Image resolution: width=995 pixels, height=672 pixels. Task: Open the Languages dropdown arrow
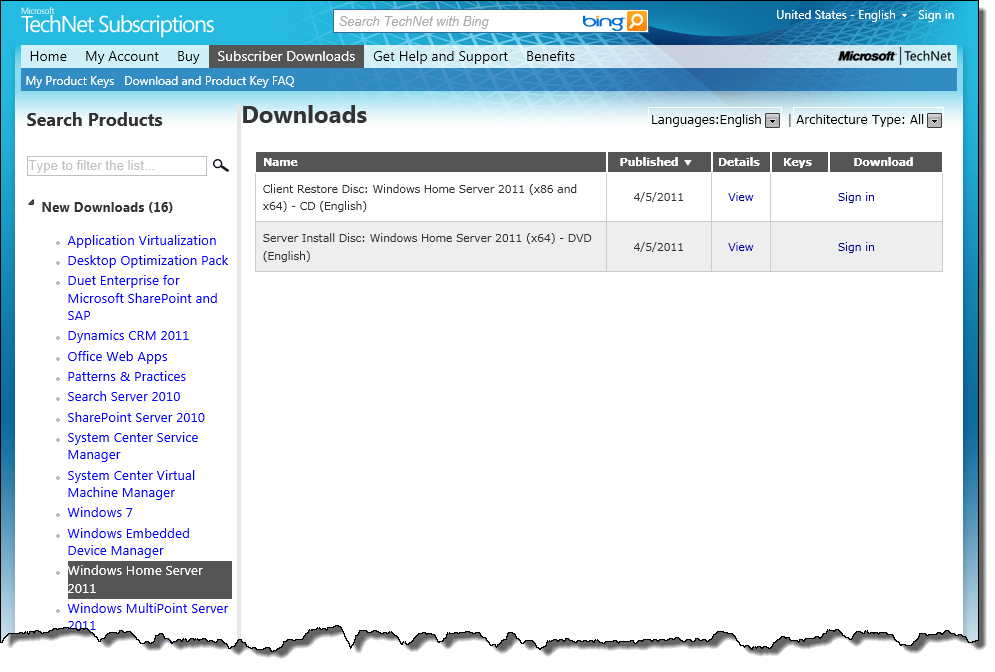[772, 121]
